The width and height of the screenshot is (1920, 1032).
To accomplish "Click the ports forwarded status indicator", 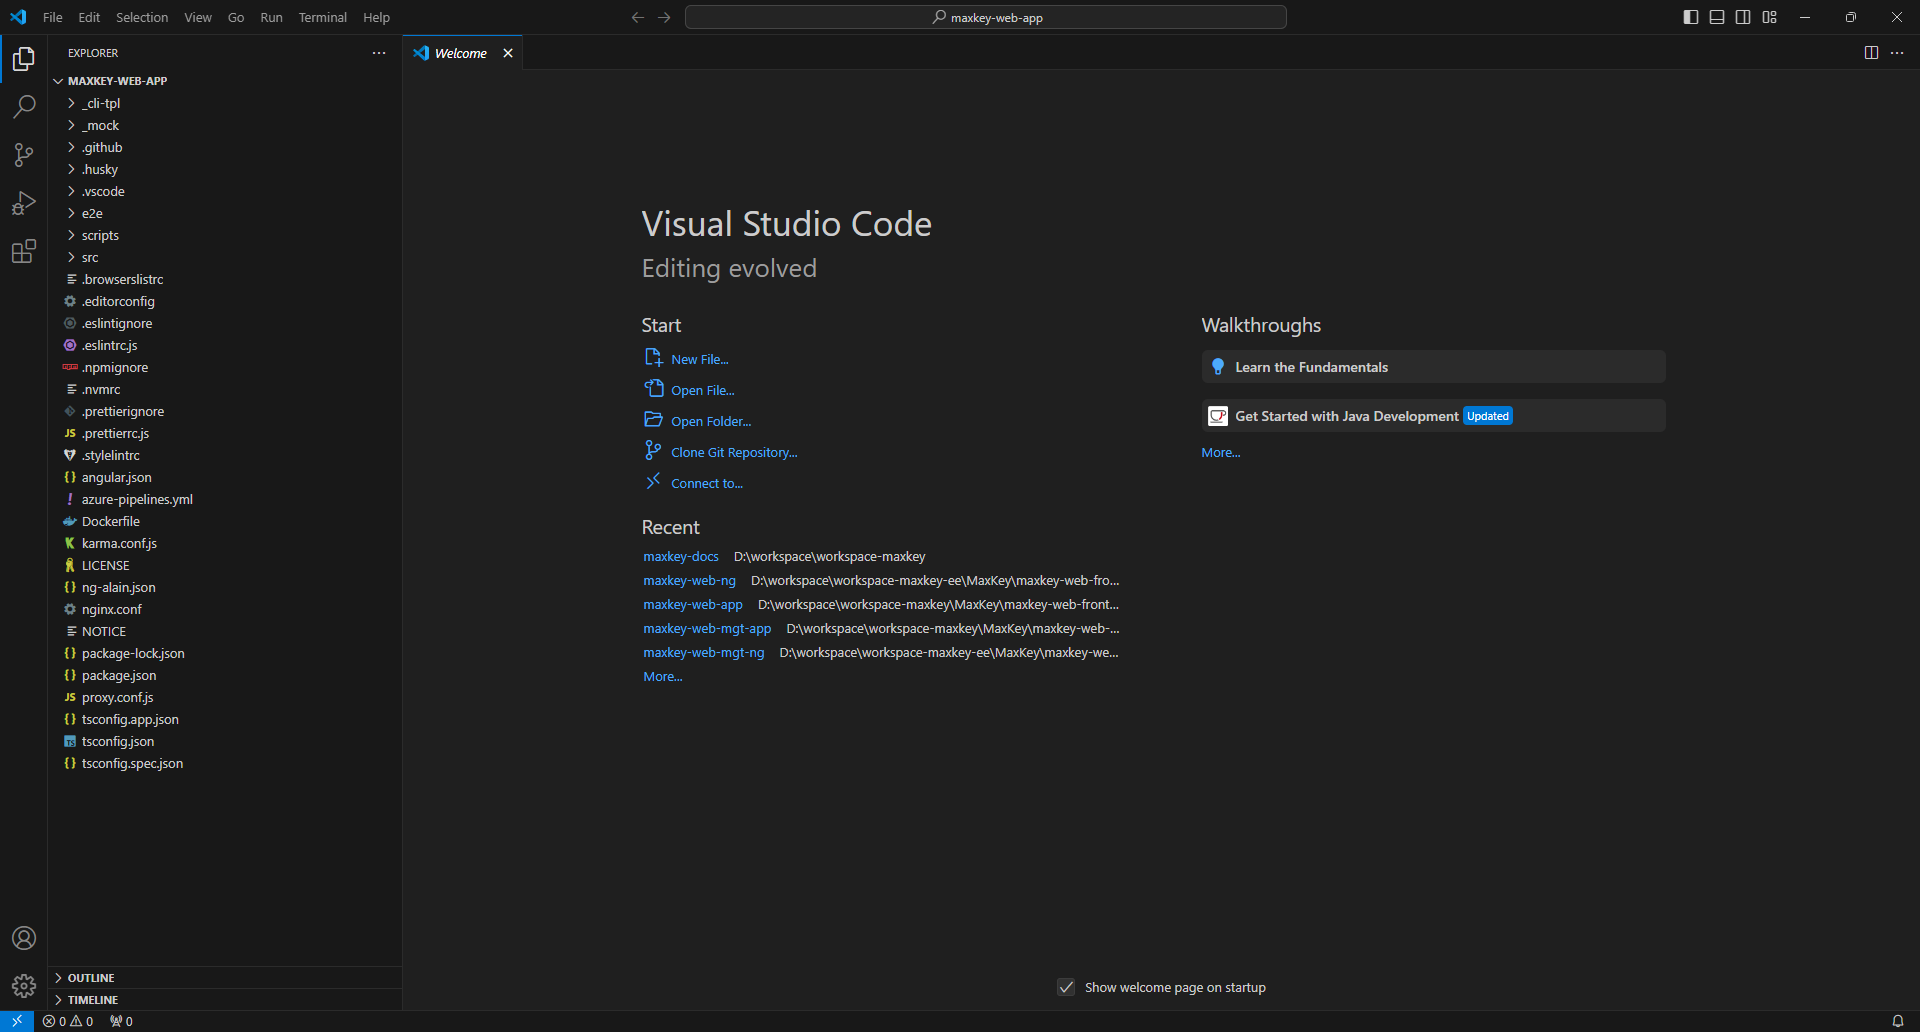I will [121, 1021].
